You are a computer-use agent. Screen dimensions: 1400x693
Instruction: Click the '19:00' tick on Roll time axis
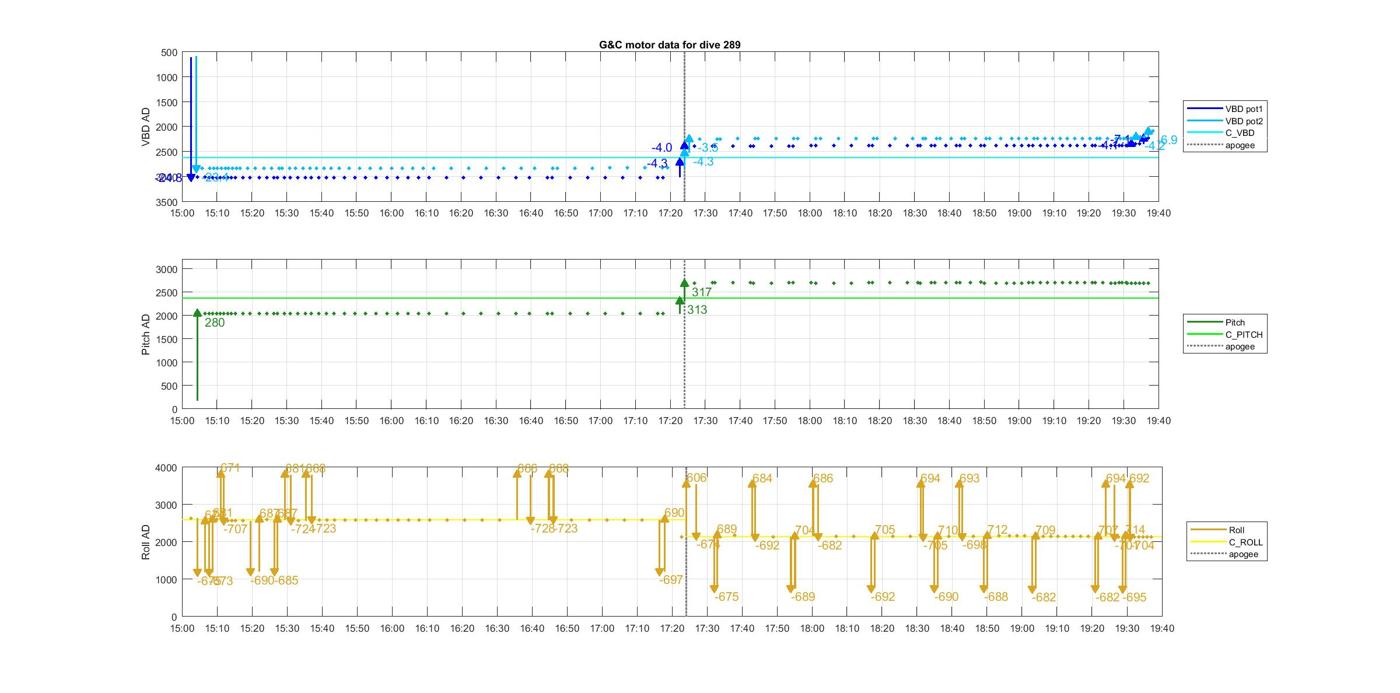pos(1022,629)
